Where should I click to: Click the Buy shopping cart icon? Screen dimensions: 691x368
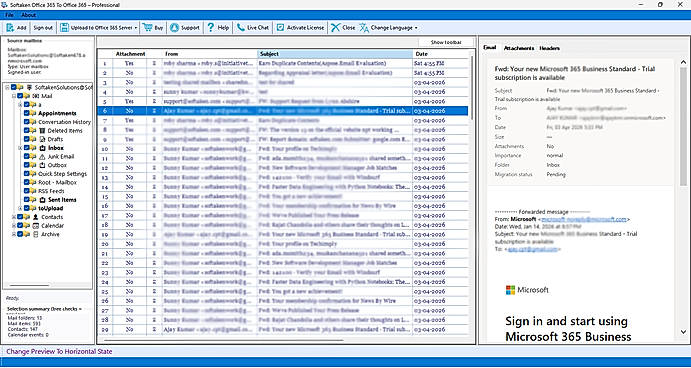pos(147,27)
